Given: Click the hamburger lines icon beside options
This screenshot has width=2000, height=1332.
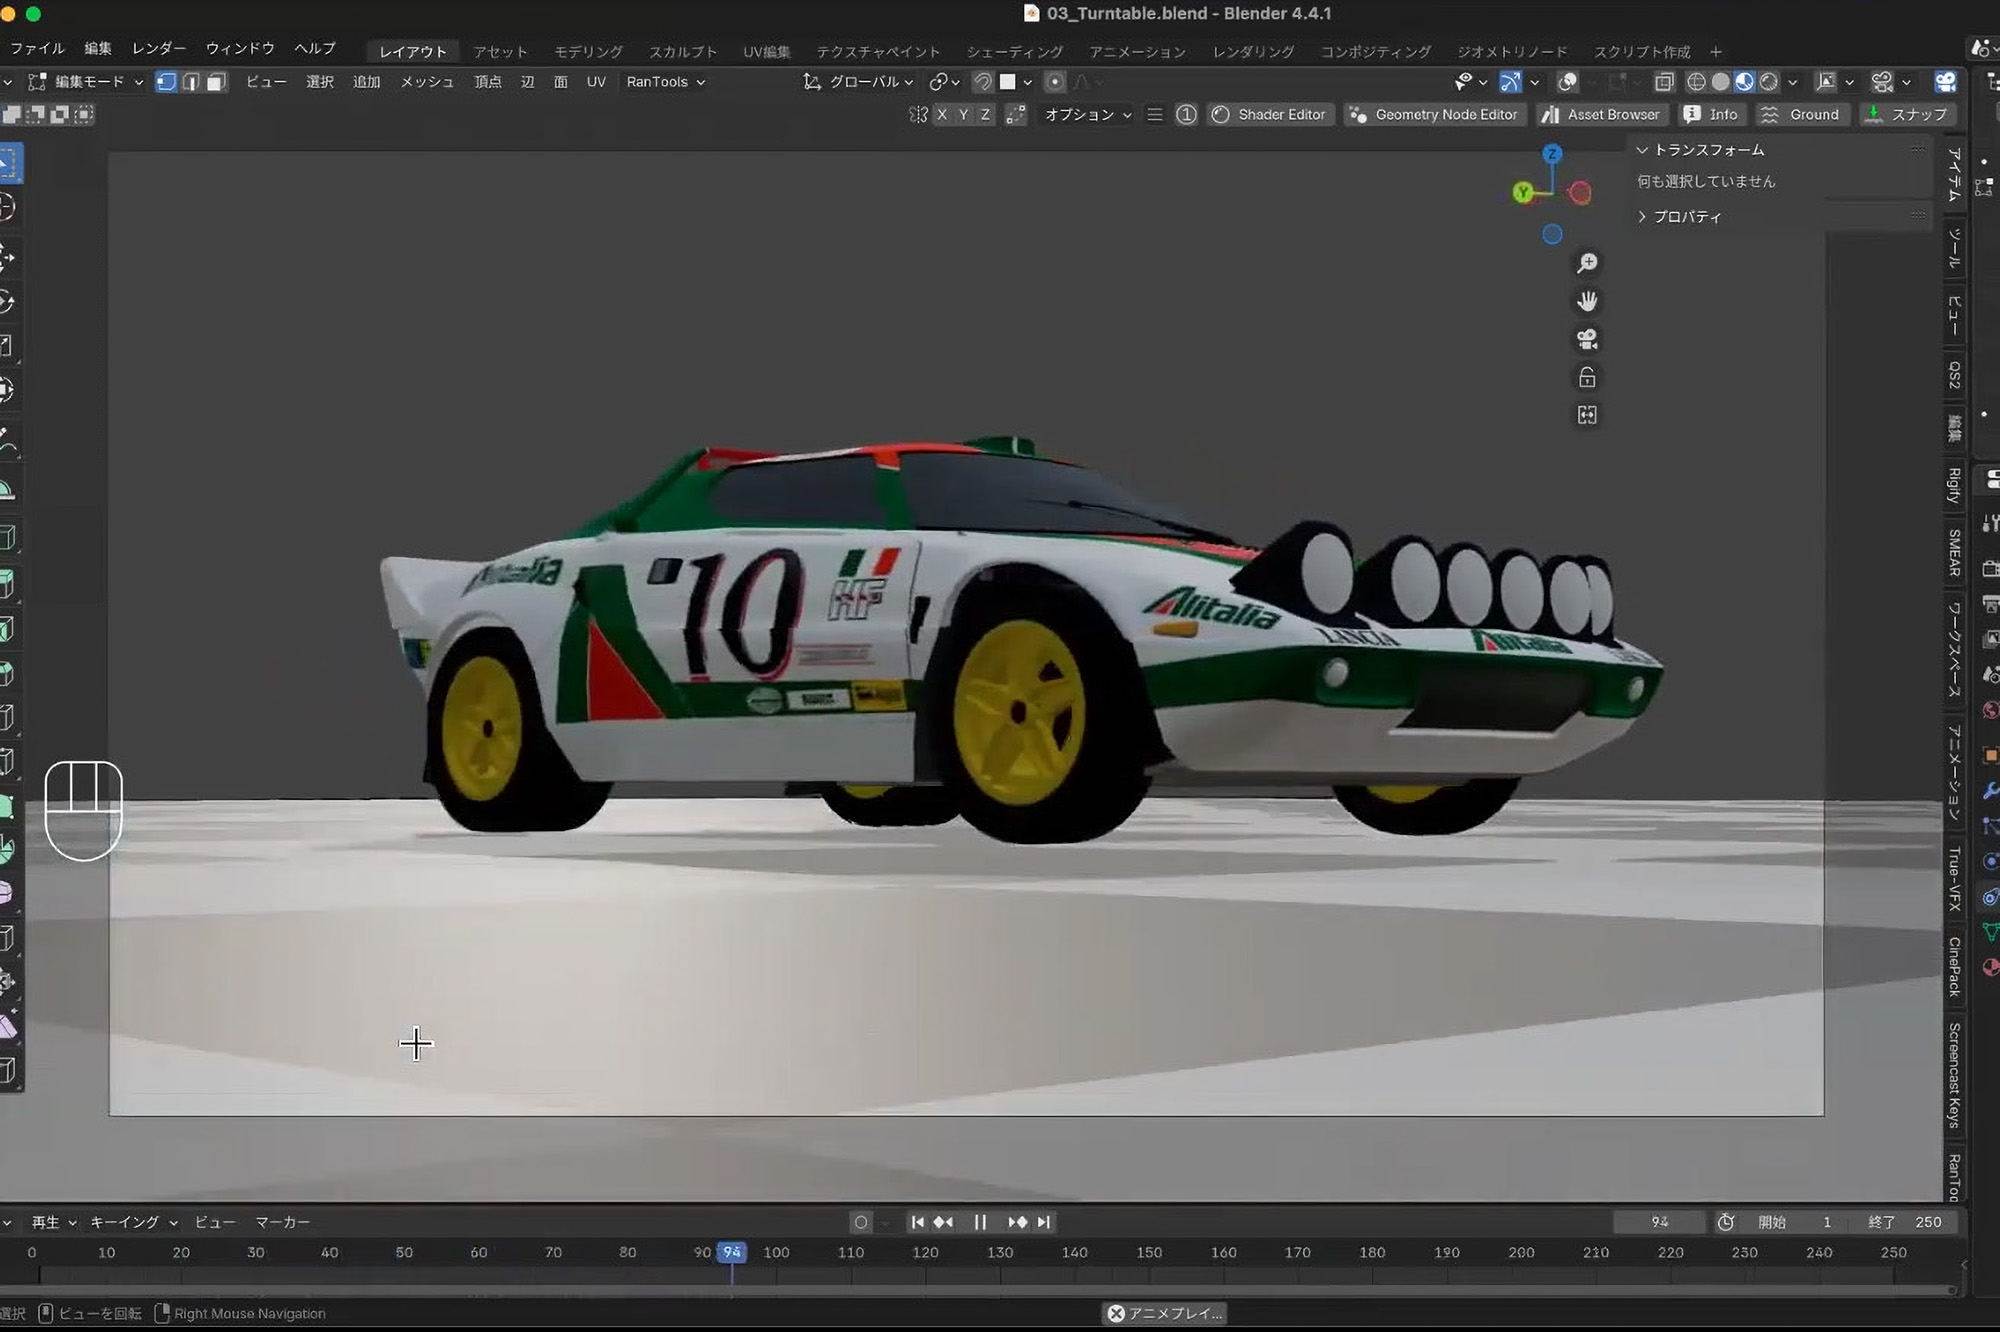Looking at the screenshot, I should pyautogui.click(x=1155, y=115).
